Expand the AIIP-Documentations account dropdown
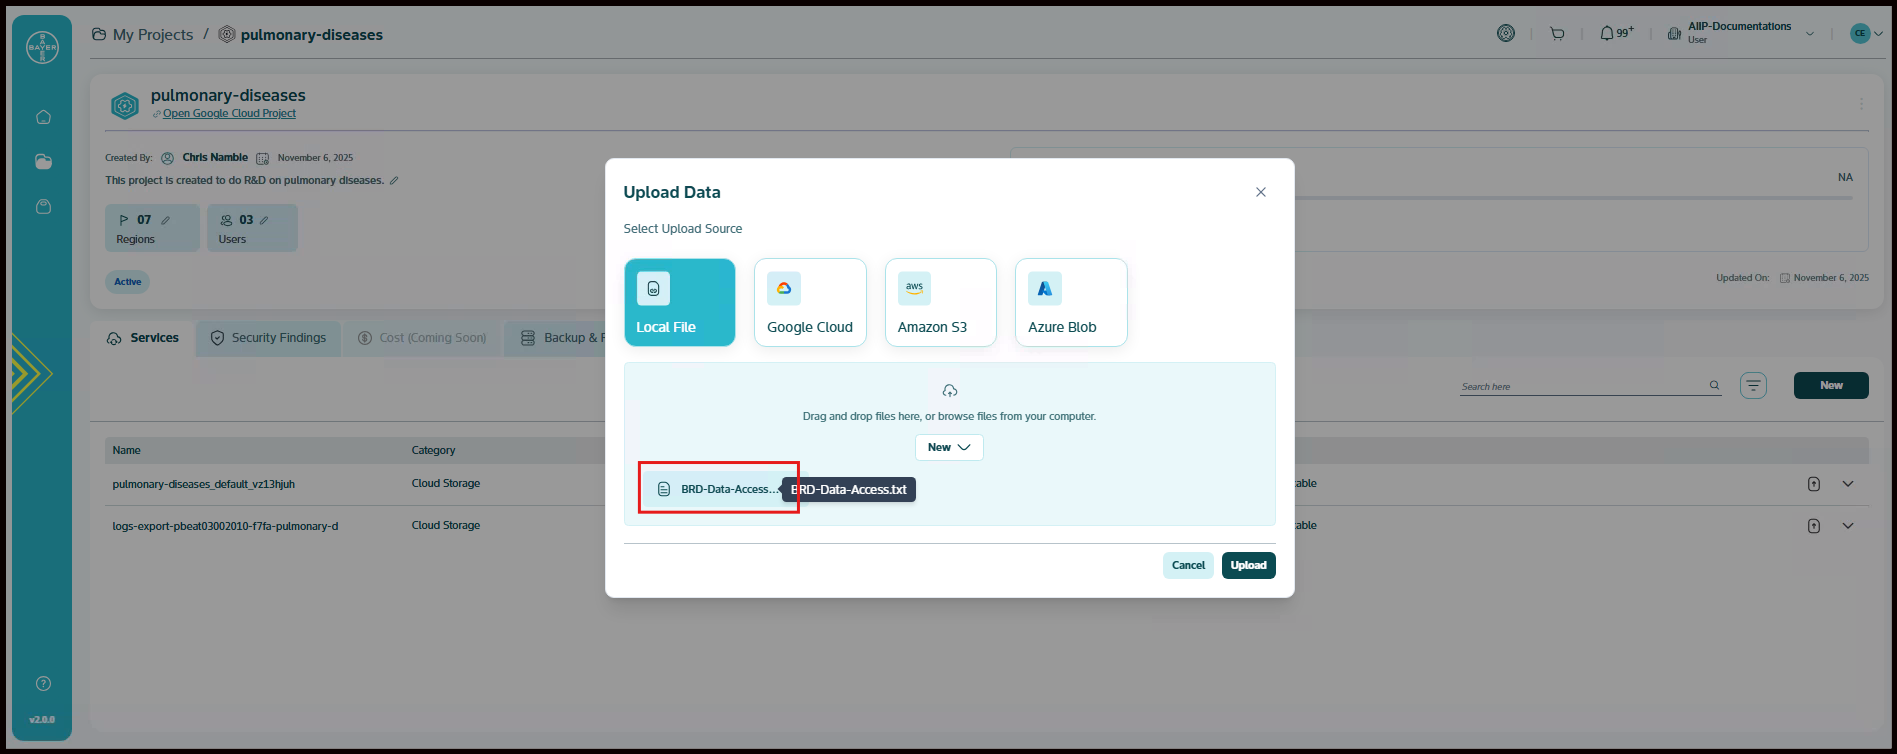 (x=1809, y=34)
